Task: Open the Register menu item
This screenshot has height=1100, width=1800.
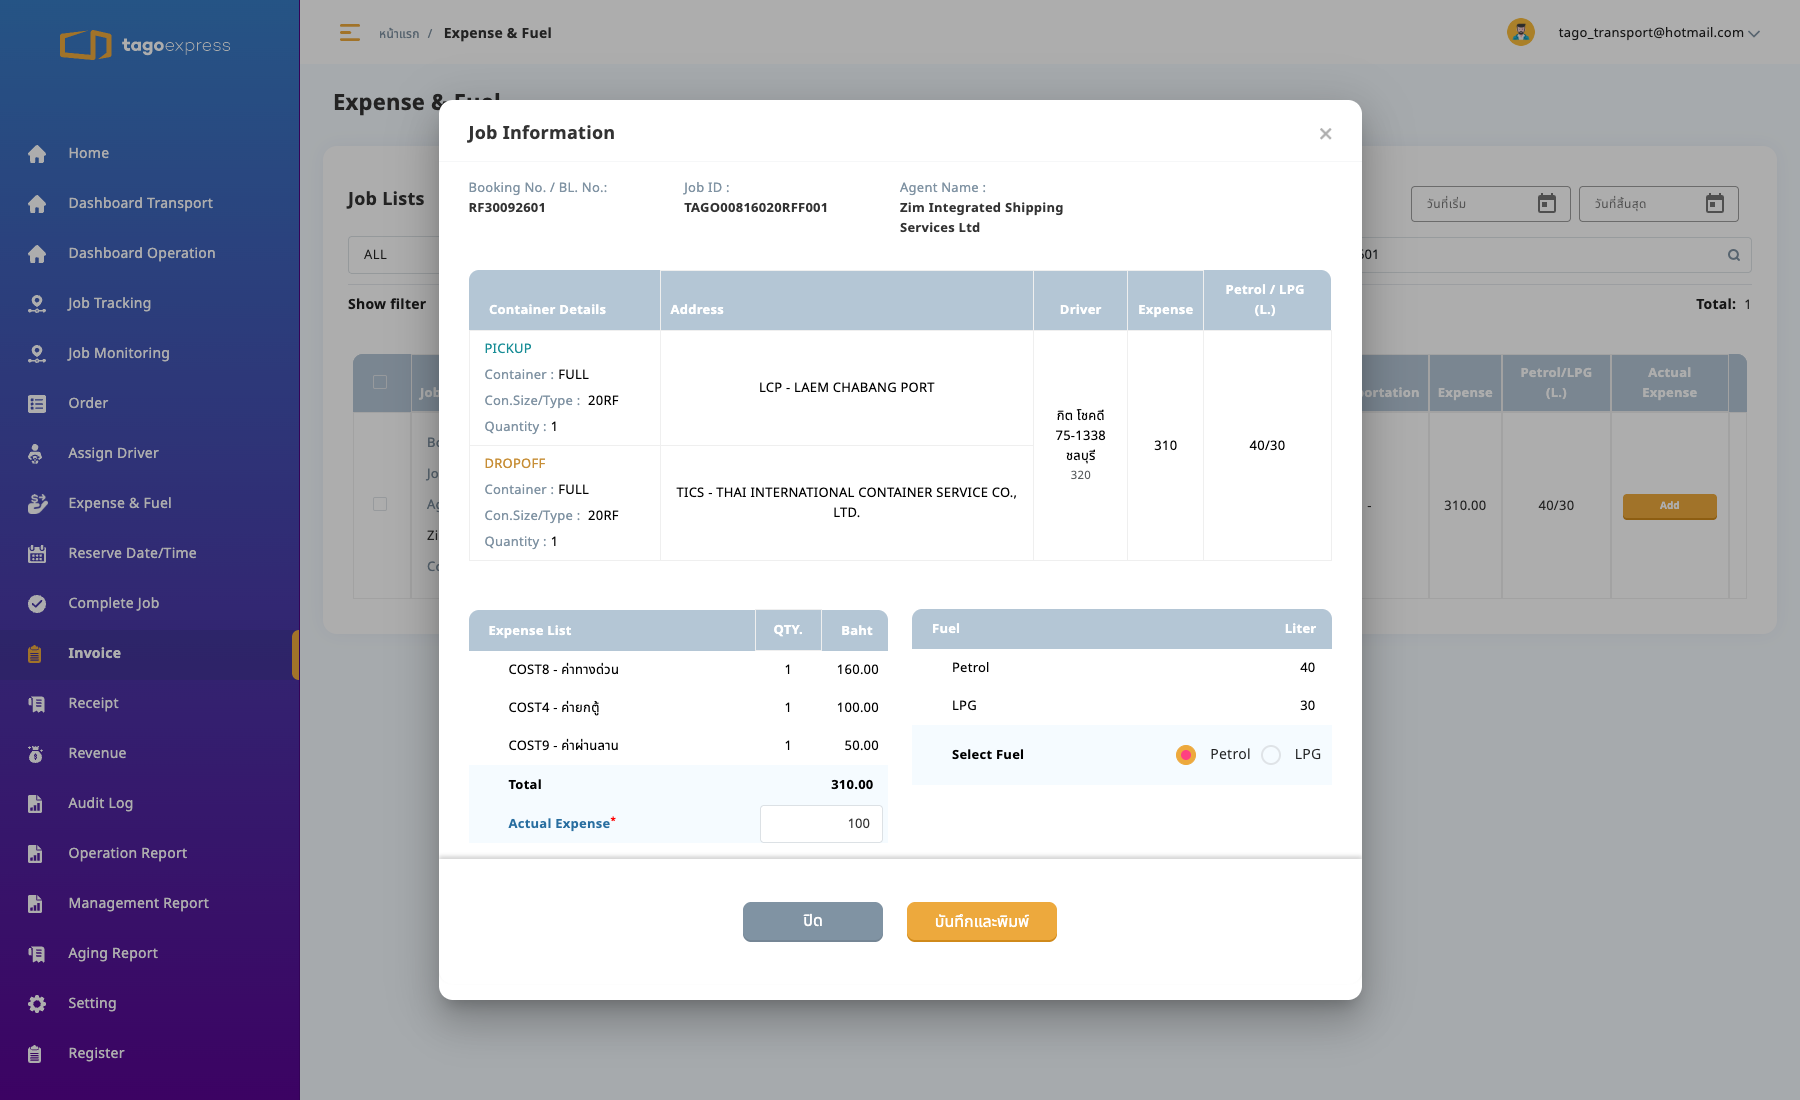Action: 96,1053
